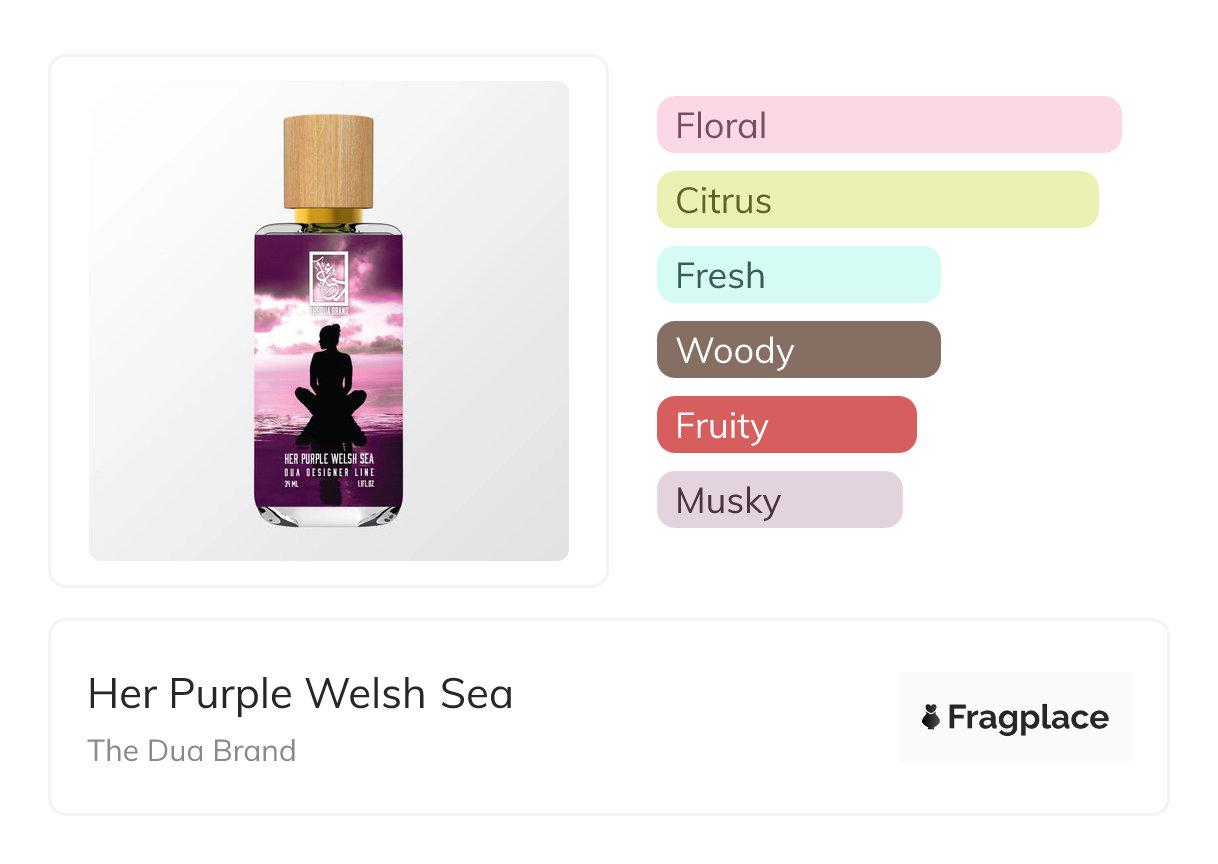
Task: Click the Fragplace wordmark text
Action: point(1028,717)
